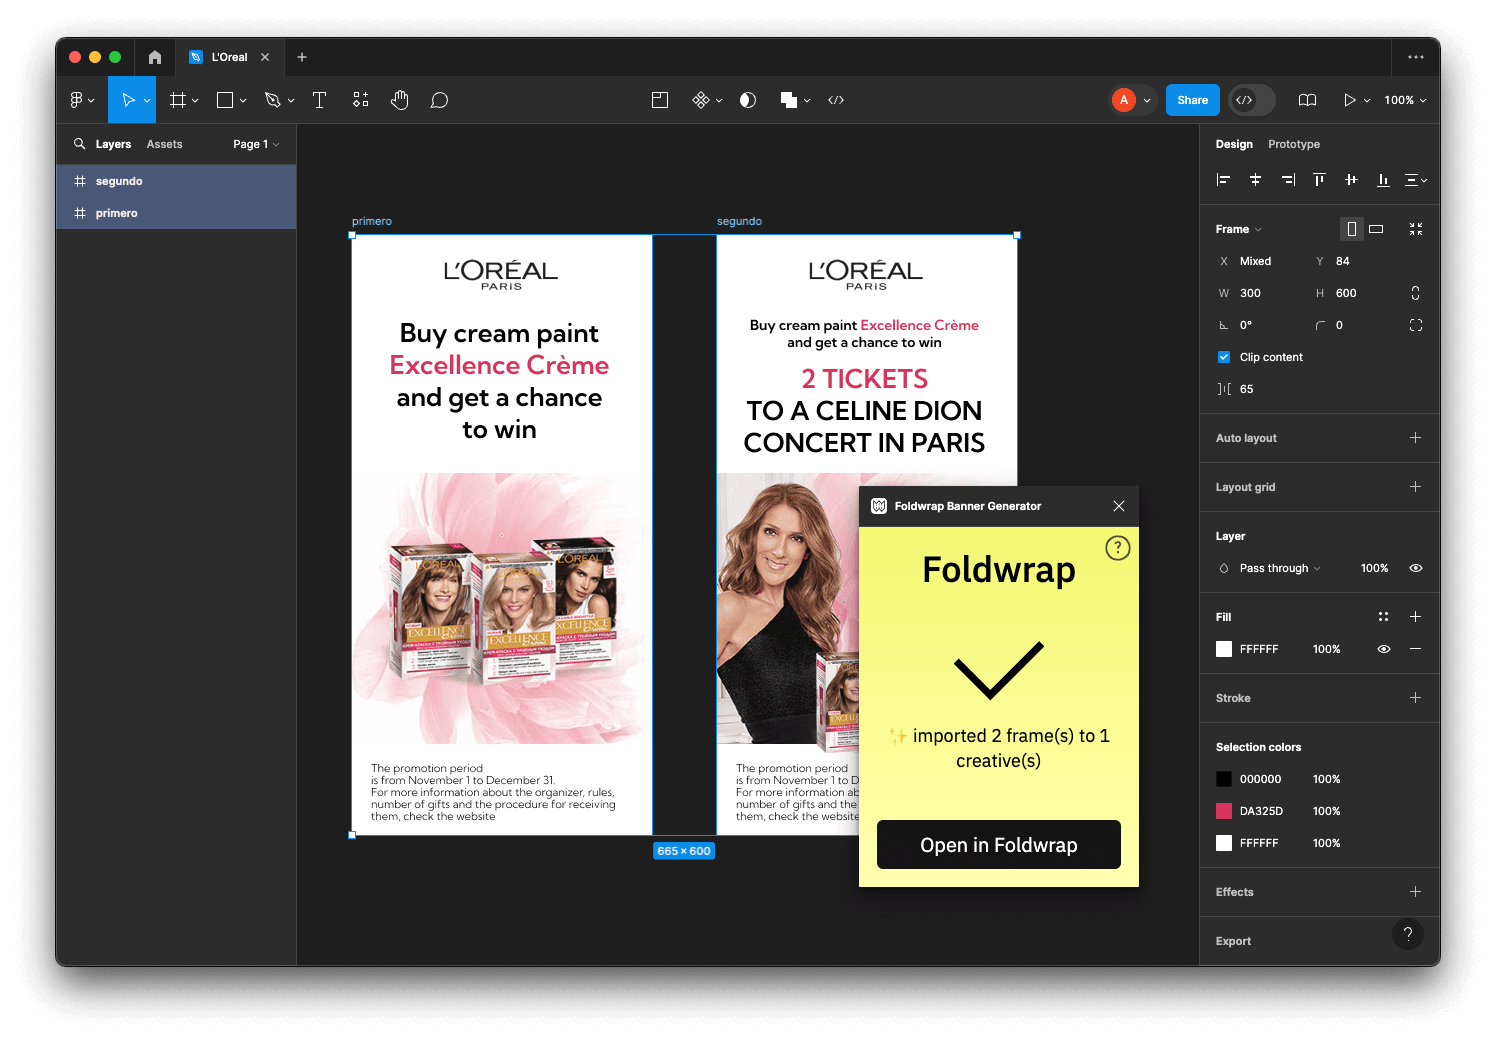Add Auto layout with plus
1496x1040 pixels.
point(1415,438)
